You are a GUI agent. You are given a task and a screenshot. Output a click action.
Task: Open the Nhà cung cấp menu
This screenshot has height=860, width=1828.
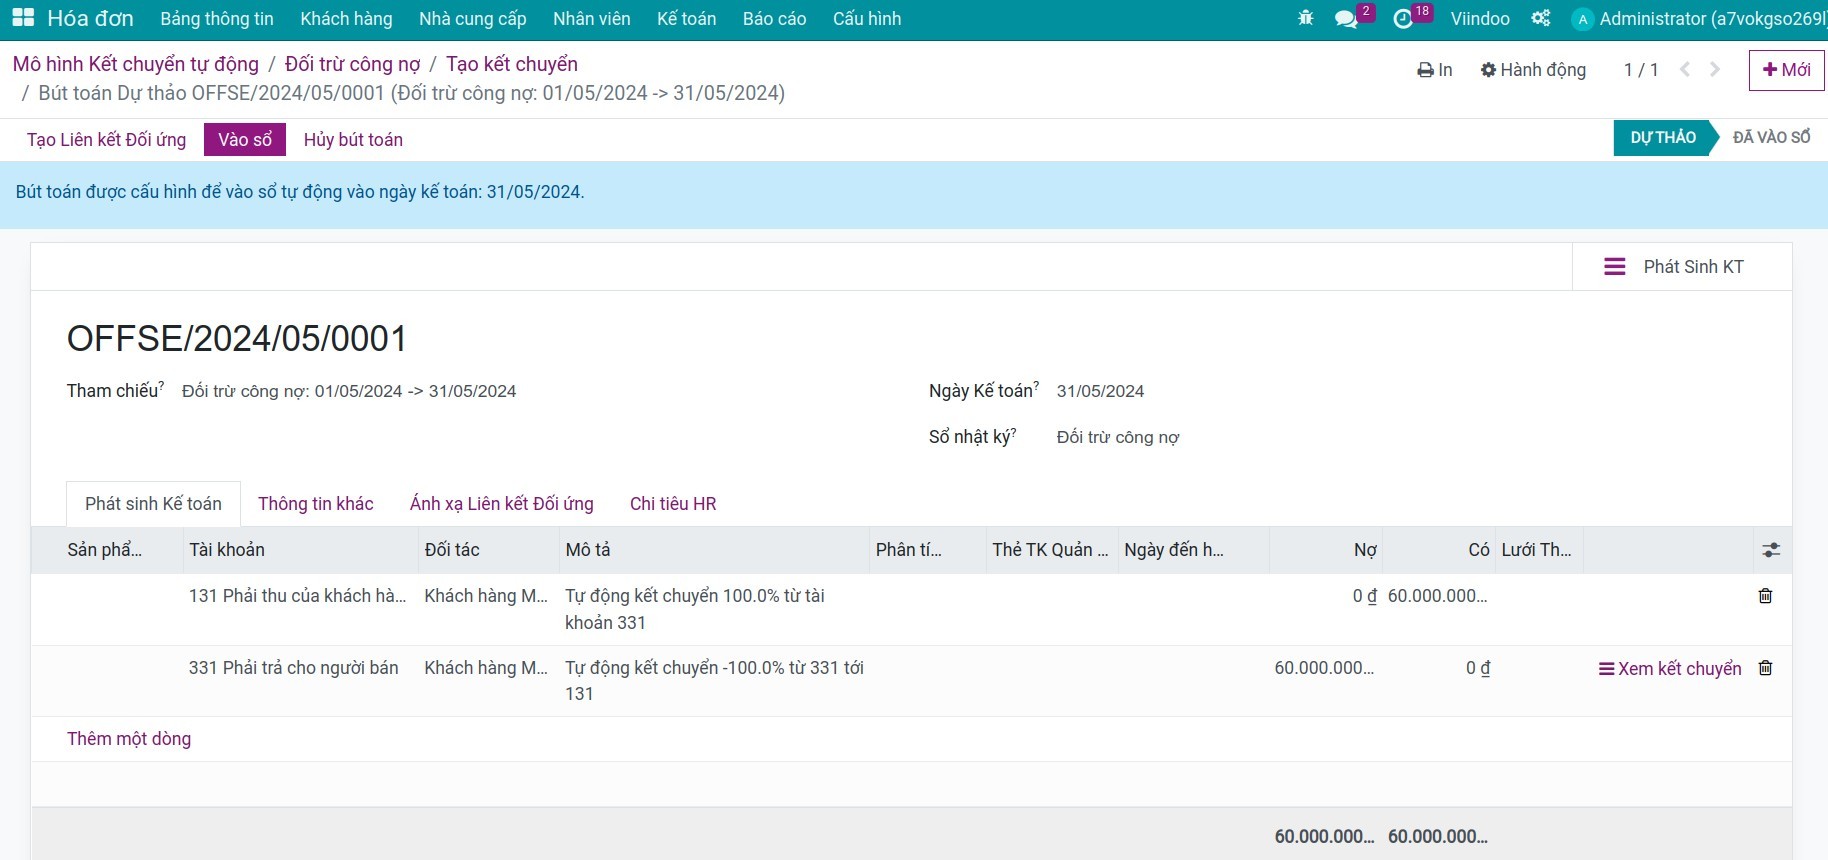[x=473, y=19]
